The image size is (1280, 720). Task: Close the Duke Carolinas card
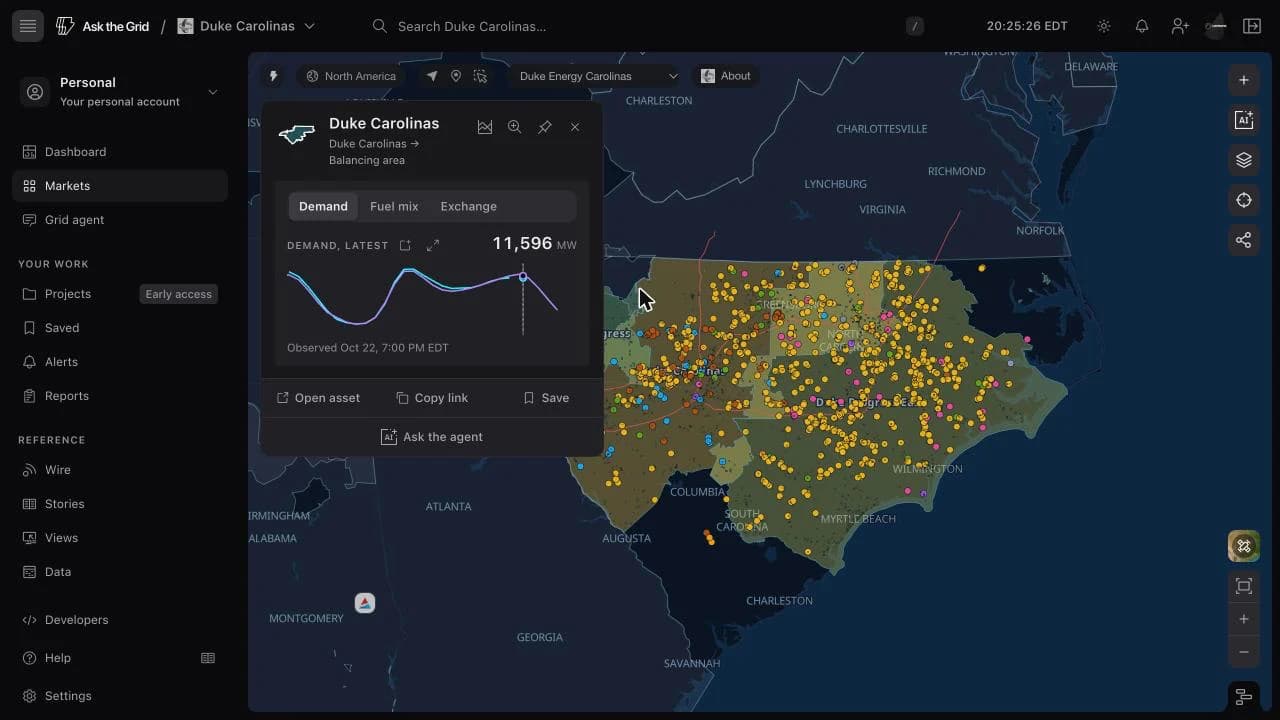pos(575,127)
